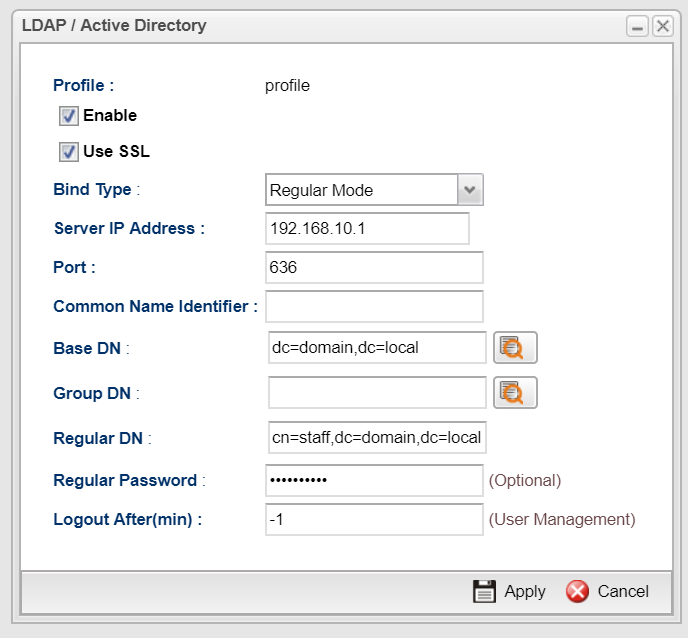The width and height of the screenshot is (688, 638).
Task: Click the 'Profile :' label
Action: 83,86
